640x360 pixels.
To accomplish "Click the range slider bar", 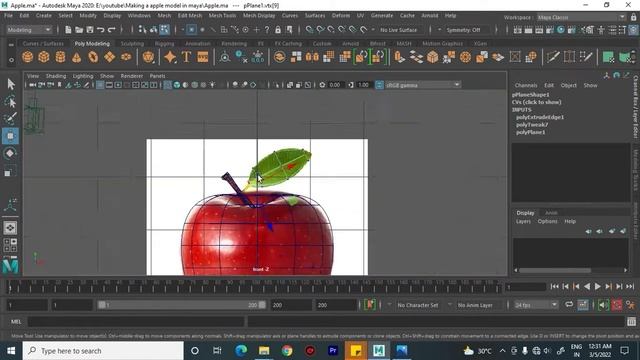I will tap(182, 305).
